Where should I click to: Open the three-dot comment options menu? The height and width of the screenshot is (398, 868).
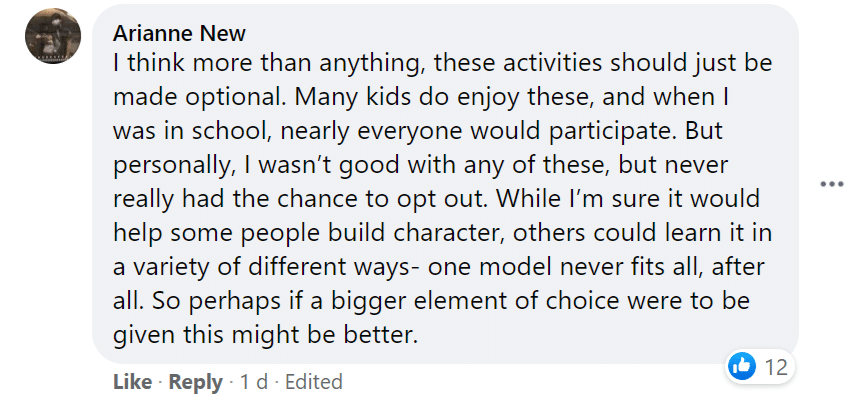pyautogui.click(x=832, y=184)
